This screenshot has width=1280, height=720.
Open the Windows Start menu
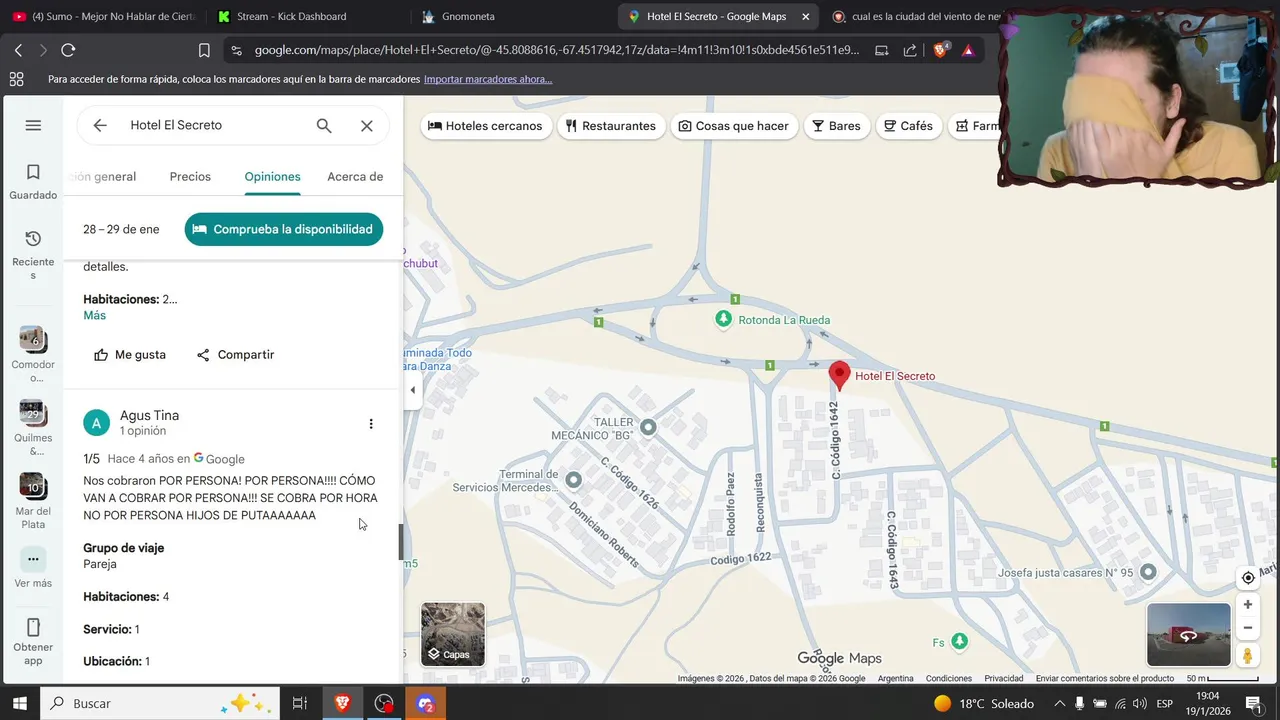pyautogui.click(x=19, y=703)
